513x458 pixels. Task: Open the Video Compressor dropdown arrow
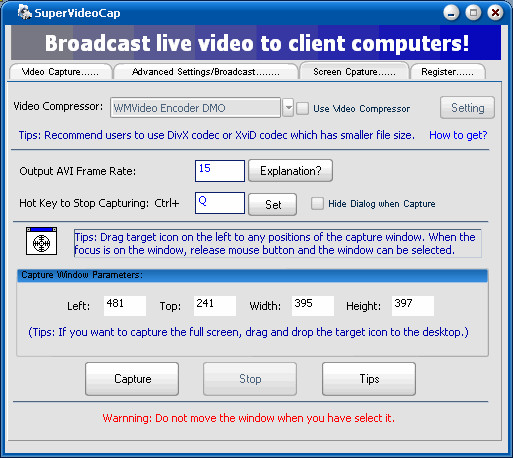click(288, 108)
